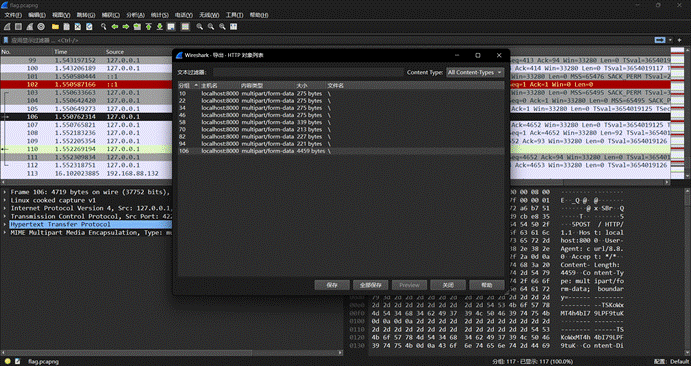Expand Transmission Control Protocol node
Screen dimensions: 691x366
click(5, 216)
